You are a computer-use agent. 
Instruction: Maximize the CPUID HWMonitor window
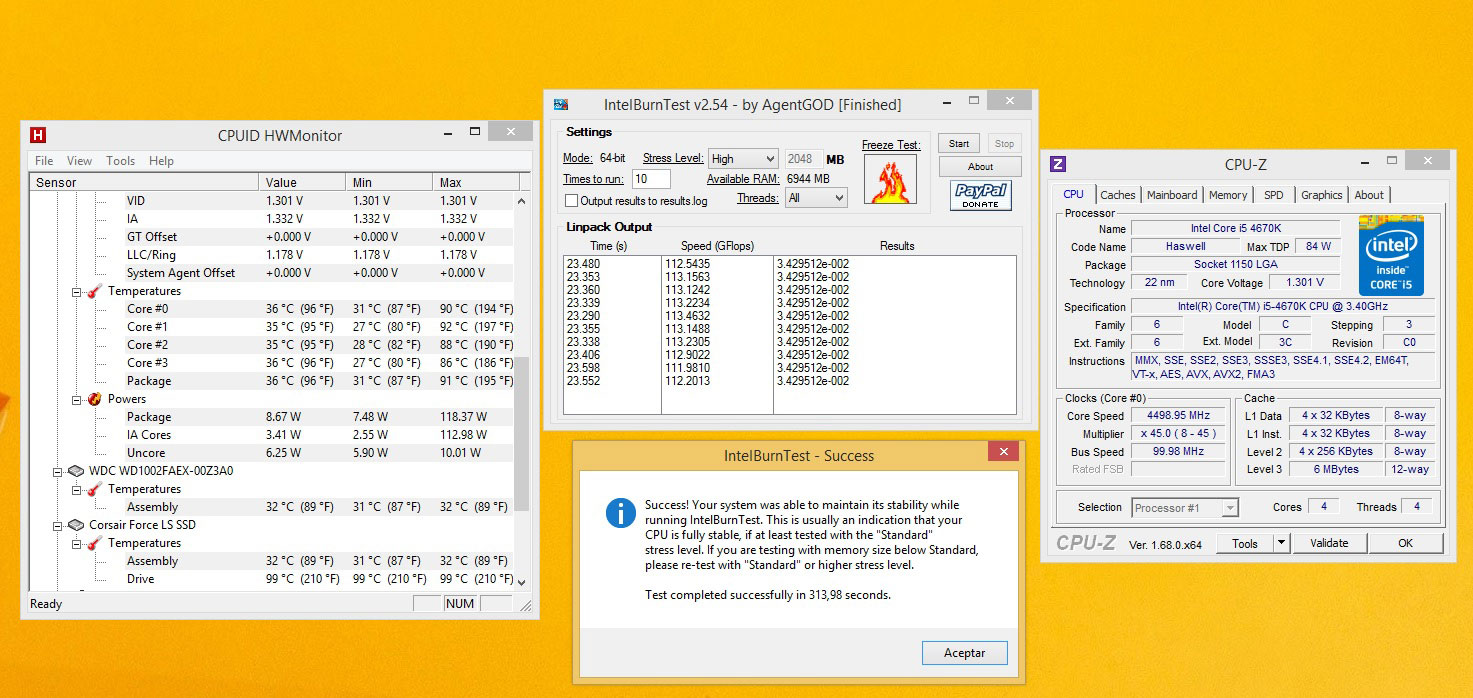pyautogui.click(x=475, y=131)
